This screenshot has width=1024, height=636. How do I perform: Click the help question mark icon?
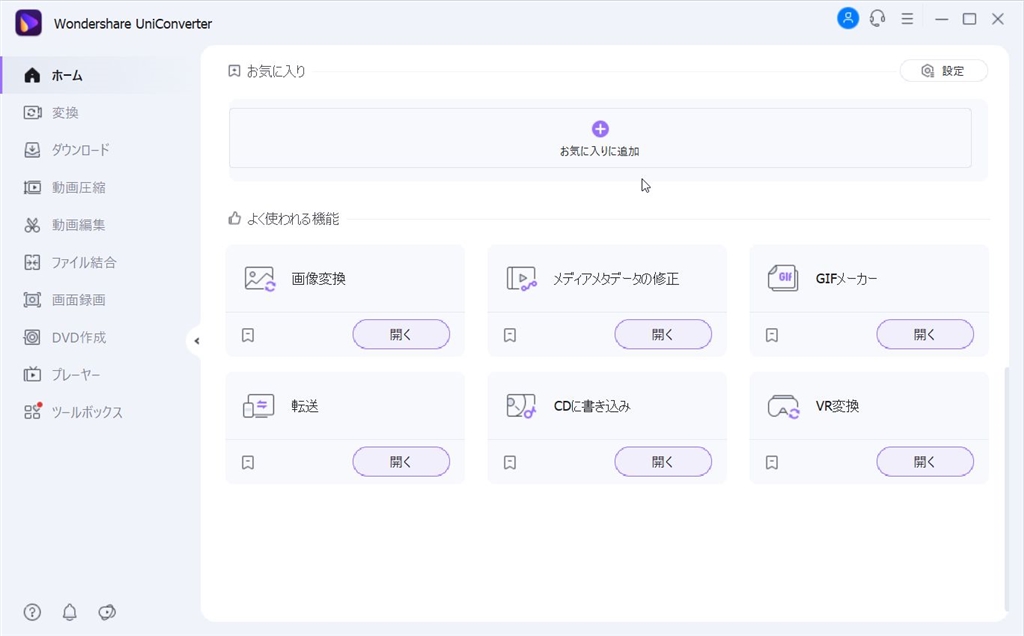coord(33,612)
